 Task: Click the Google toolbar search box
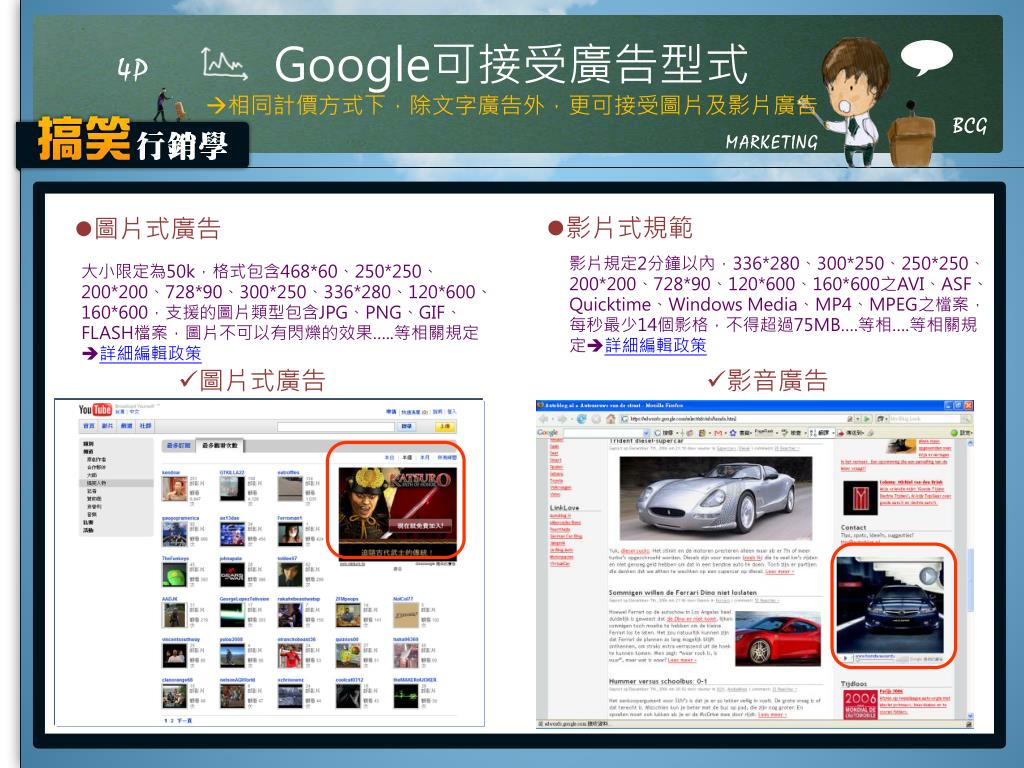603,433
